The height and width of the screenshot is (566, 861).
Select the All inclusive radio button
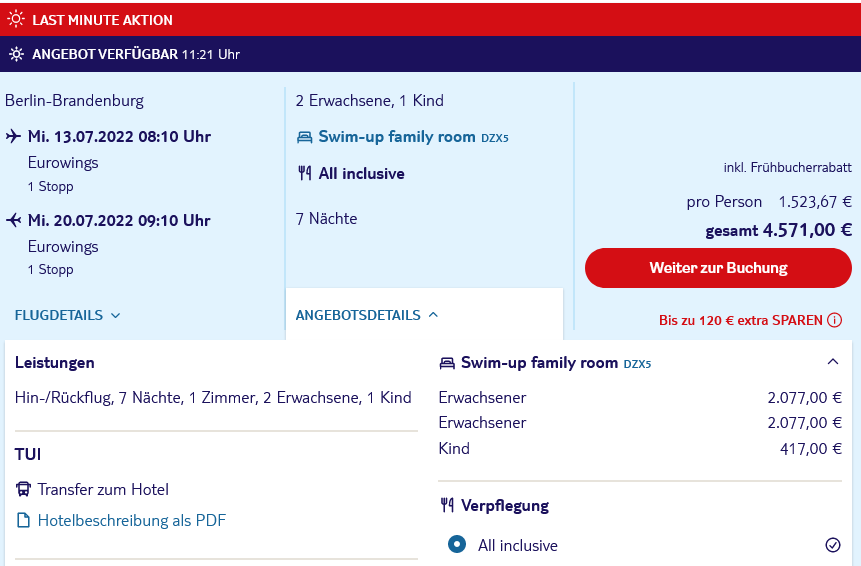point(457,545)
